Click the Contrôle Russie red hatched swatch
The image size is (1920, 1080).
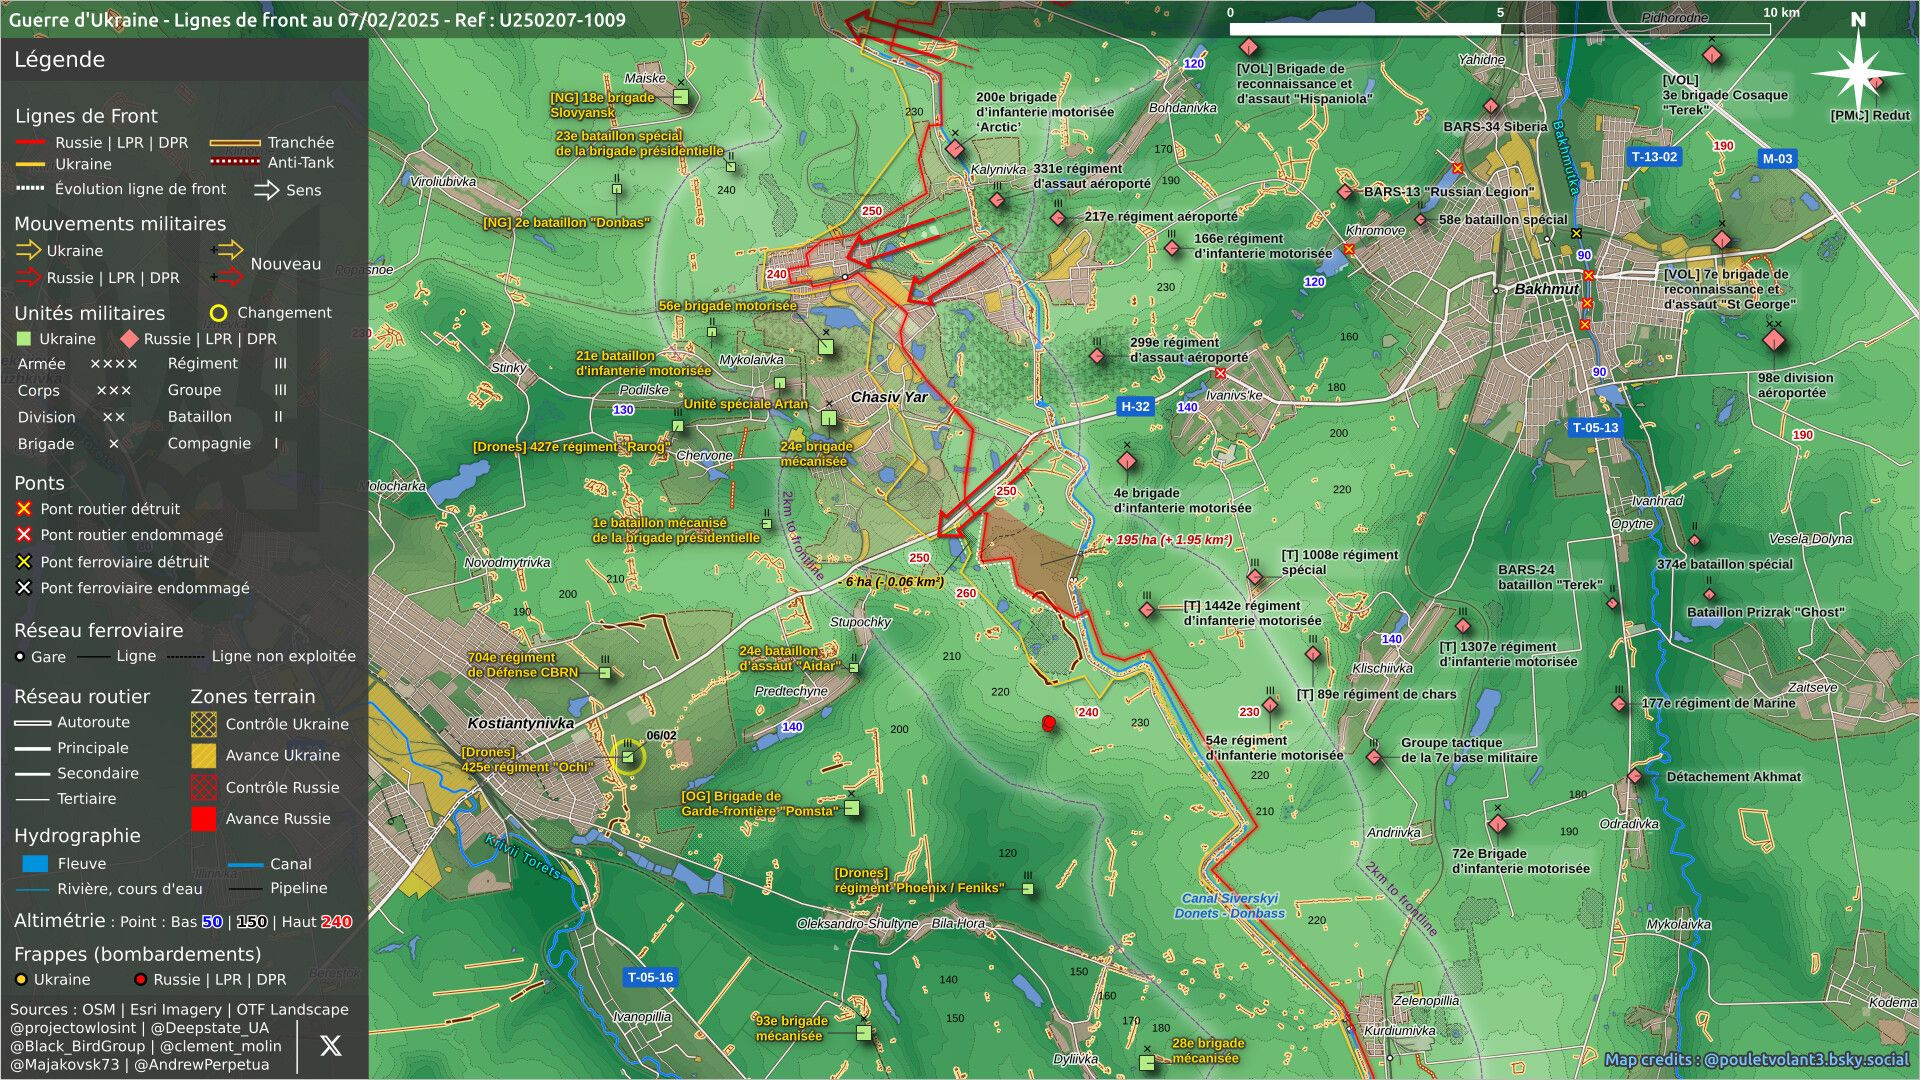(x=203, y=787)
